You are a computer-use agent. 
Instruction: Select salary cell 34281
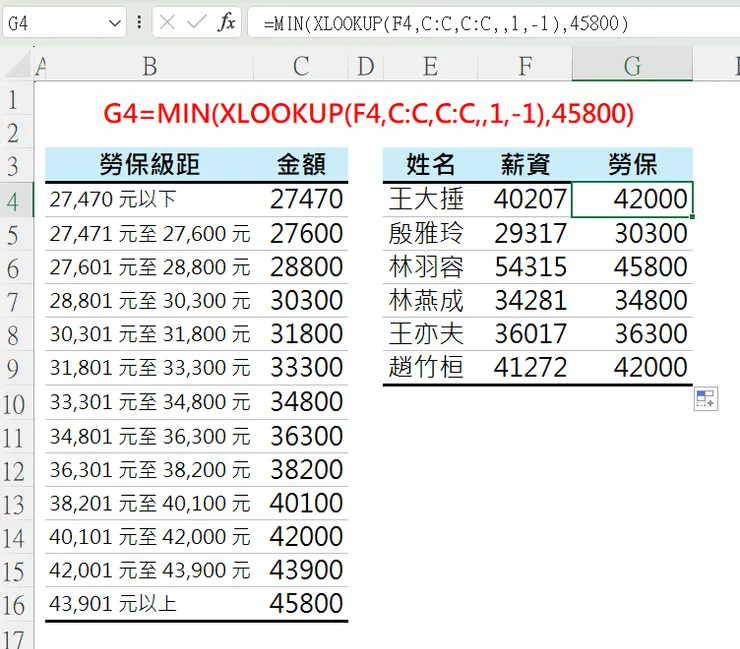pyautogui.click(x=525, y=301)
